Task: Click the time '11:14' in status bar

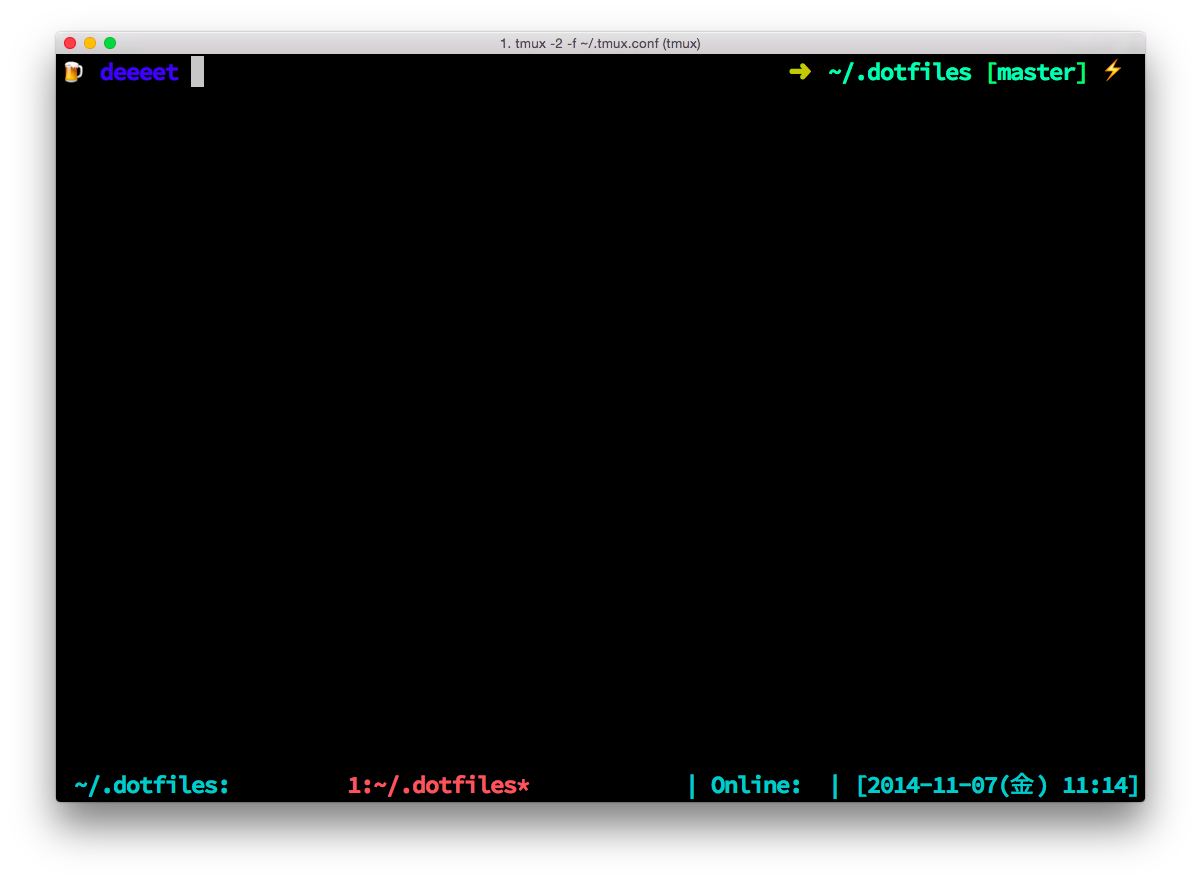Action: (x=1095, y=786)
